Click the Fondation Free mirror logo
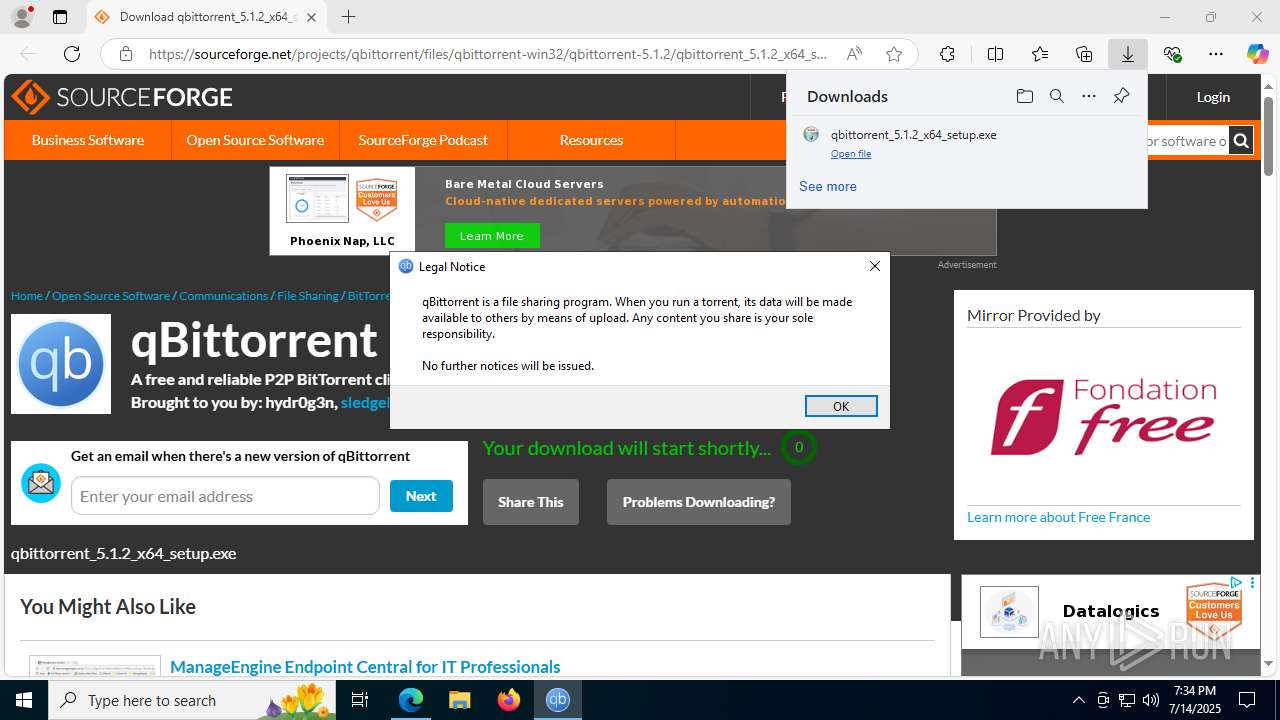This screenshot has width=1280, height=720. 1103,417
